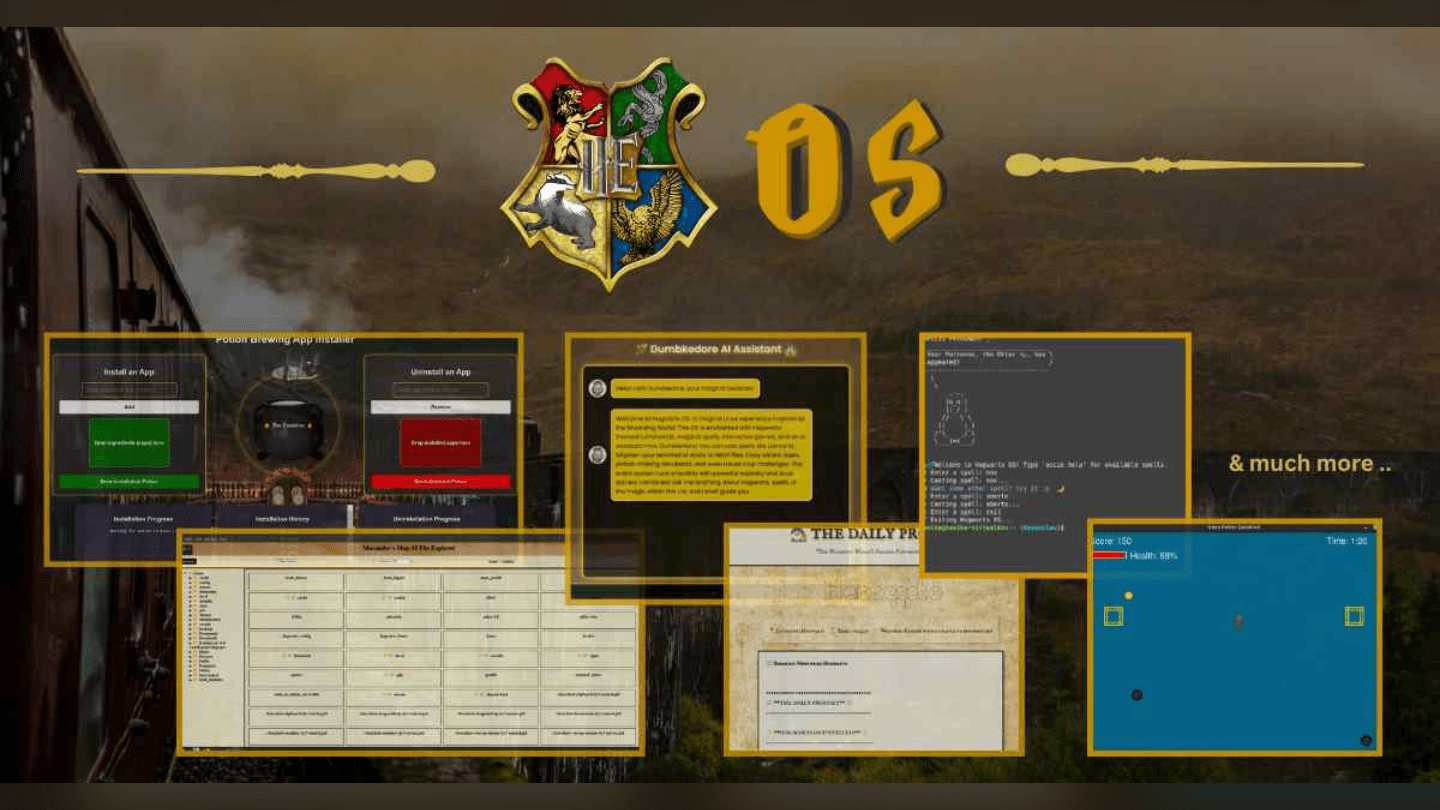
Task: Click the red Brew Uninstall Potion button
Action: click(x=441, y=481)
